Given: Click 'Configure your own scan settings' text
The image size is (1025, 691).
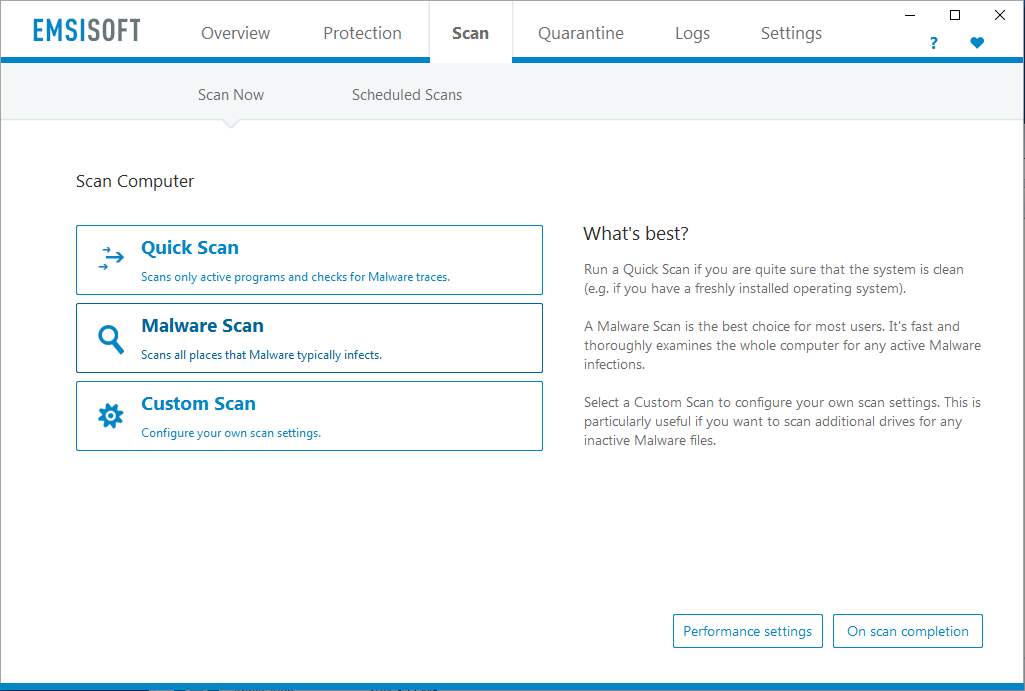Looking at the screenshot, I should tap(231, 433).
